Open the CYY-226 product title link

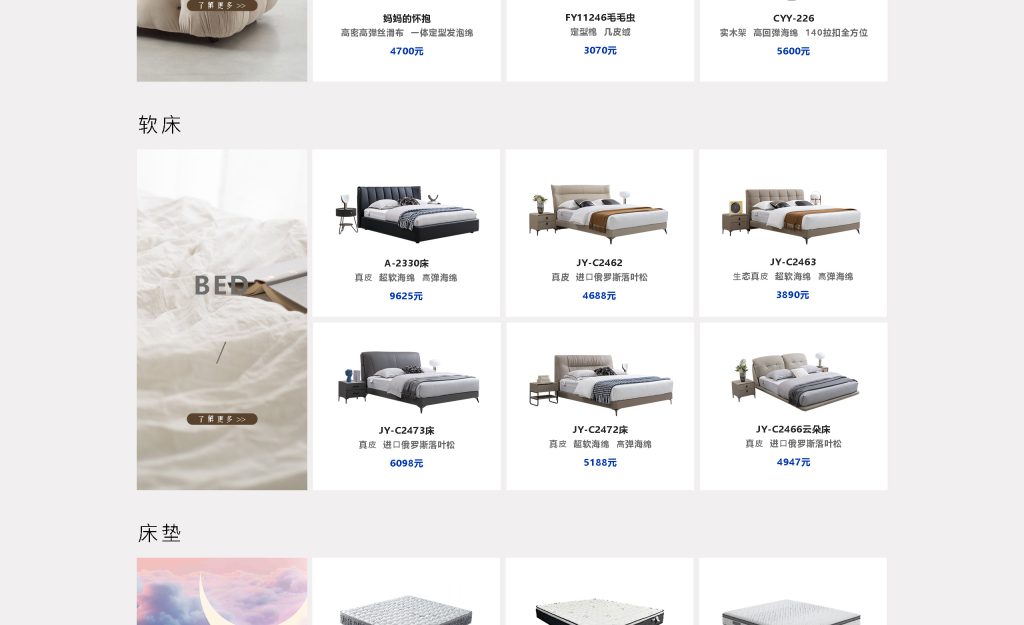pyautogui.click(x=793, y=18)
